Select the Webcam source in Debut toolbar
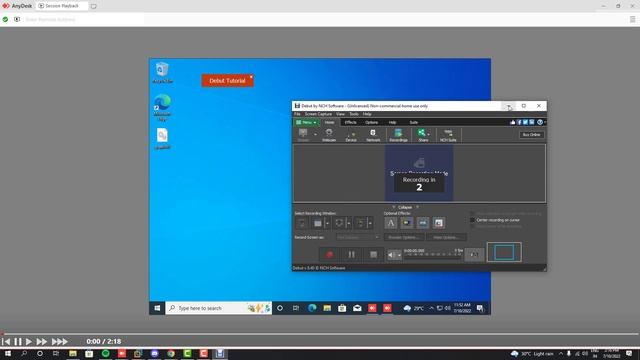The image size is (640, 360). [x=329, y=135]
